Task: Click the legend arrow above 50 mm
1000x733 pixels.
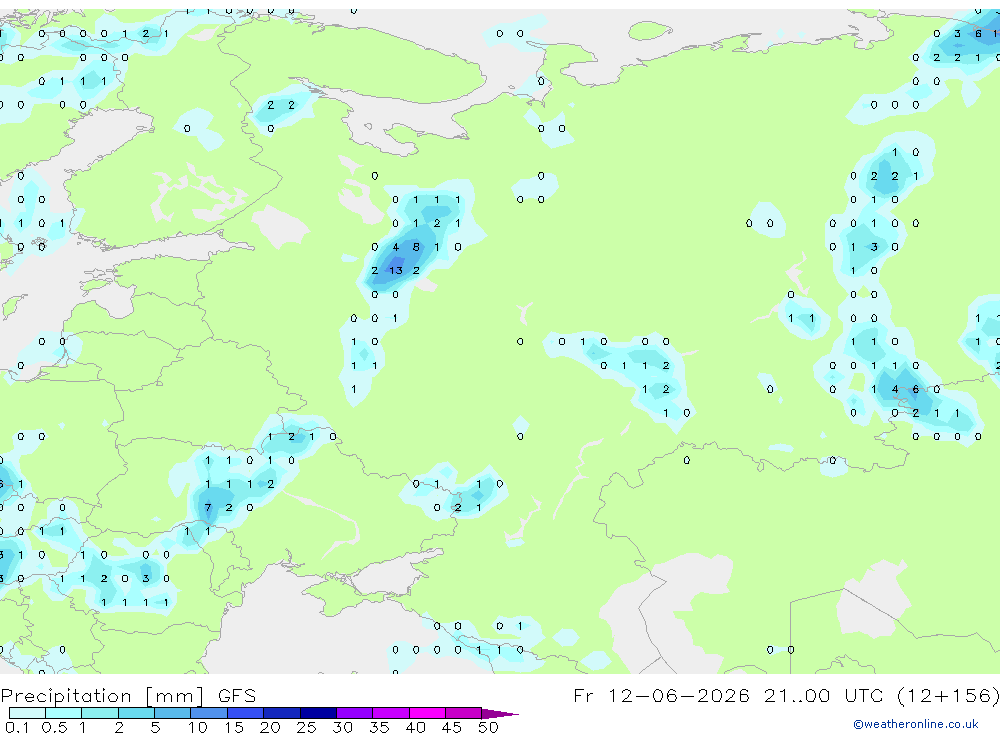Action: pyautogui.click(x=500, y=714)
